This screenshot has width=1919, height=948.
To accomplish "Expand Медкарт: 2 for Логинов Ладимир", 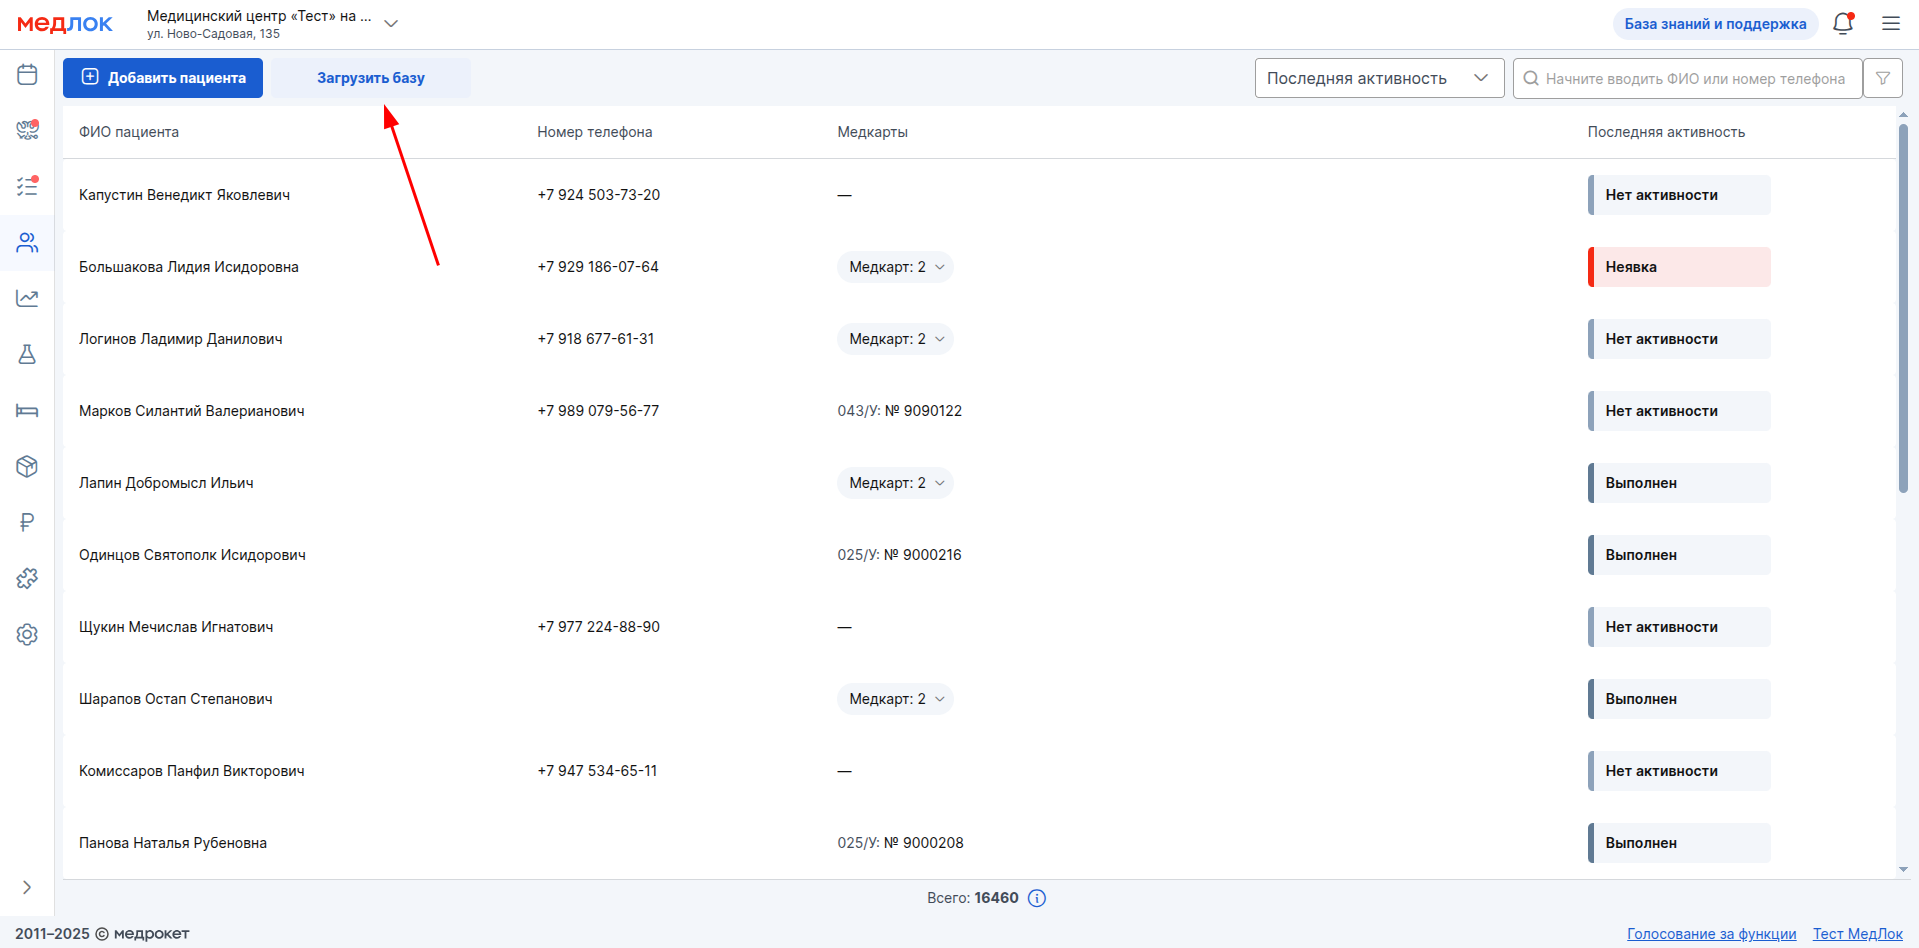I will click(895, 339).
